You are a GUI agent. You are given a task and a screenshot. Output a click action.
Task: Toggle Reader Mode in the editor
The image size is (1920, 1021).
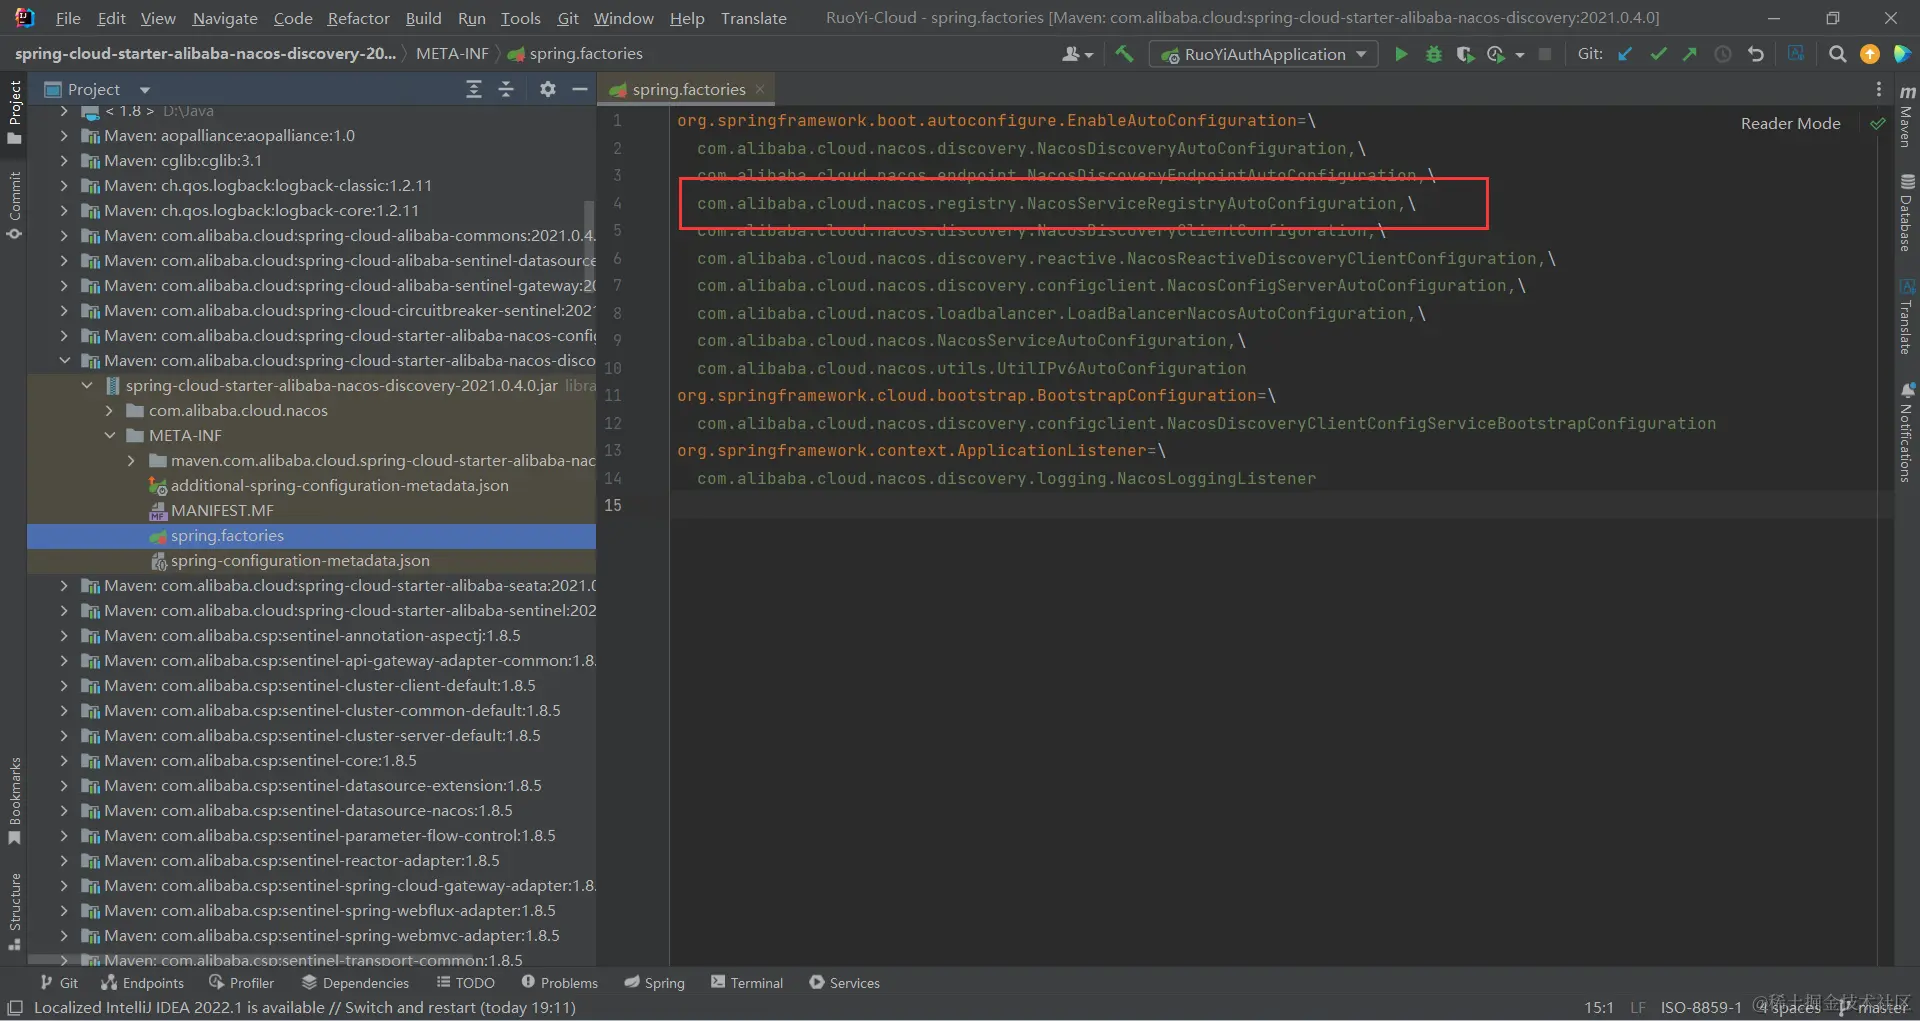click(1790, 124)
